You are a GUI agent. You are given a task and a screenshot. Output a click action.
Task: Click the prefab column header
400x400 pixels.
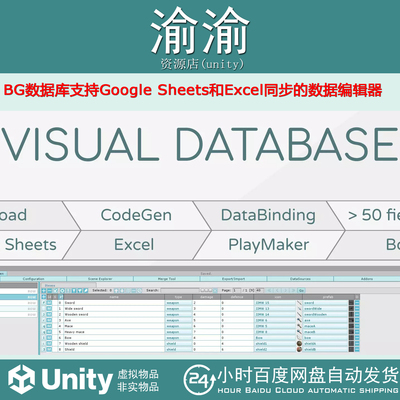(x=328, y=297)
